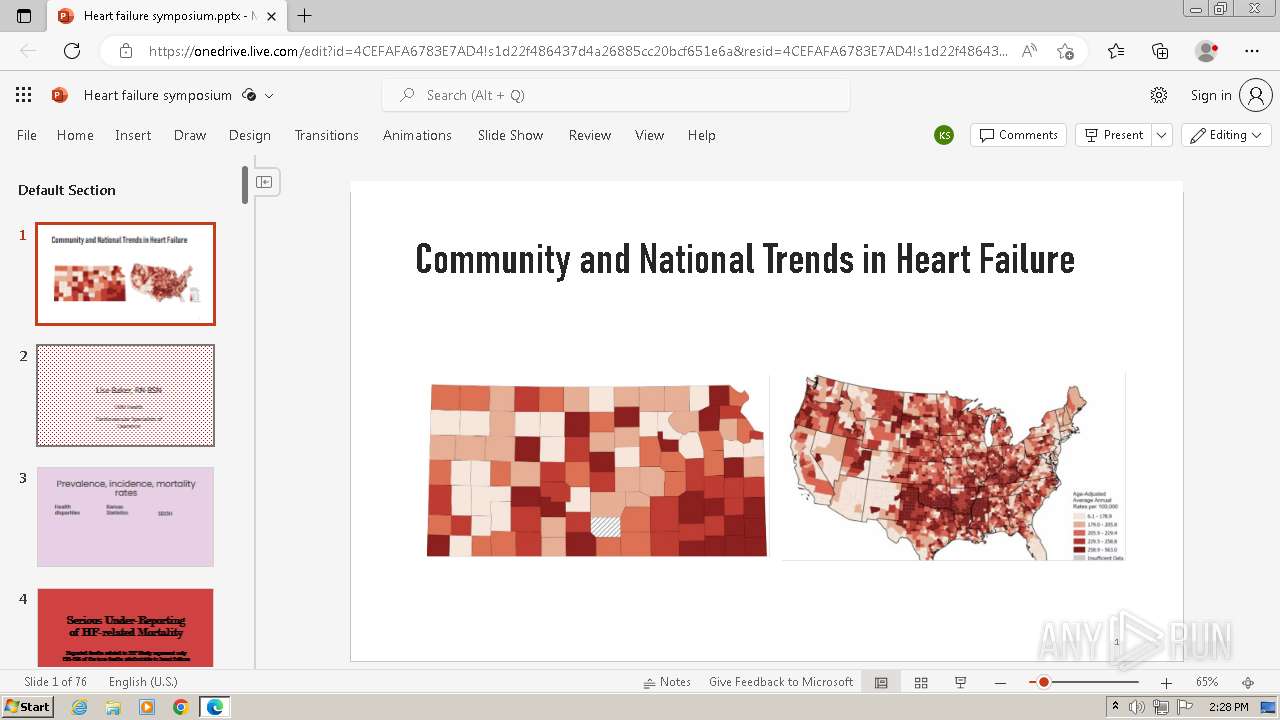Click the English (U.S.) language indicator
The height and width of the screenshot is (720, 1280).
[143, 682]
